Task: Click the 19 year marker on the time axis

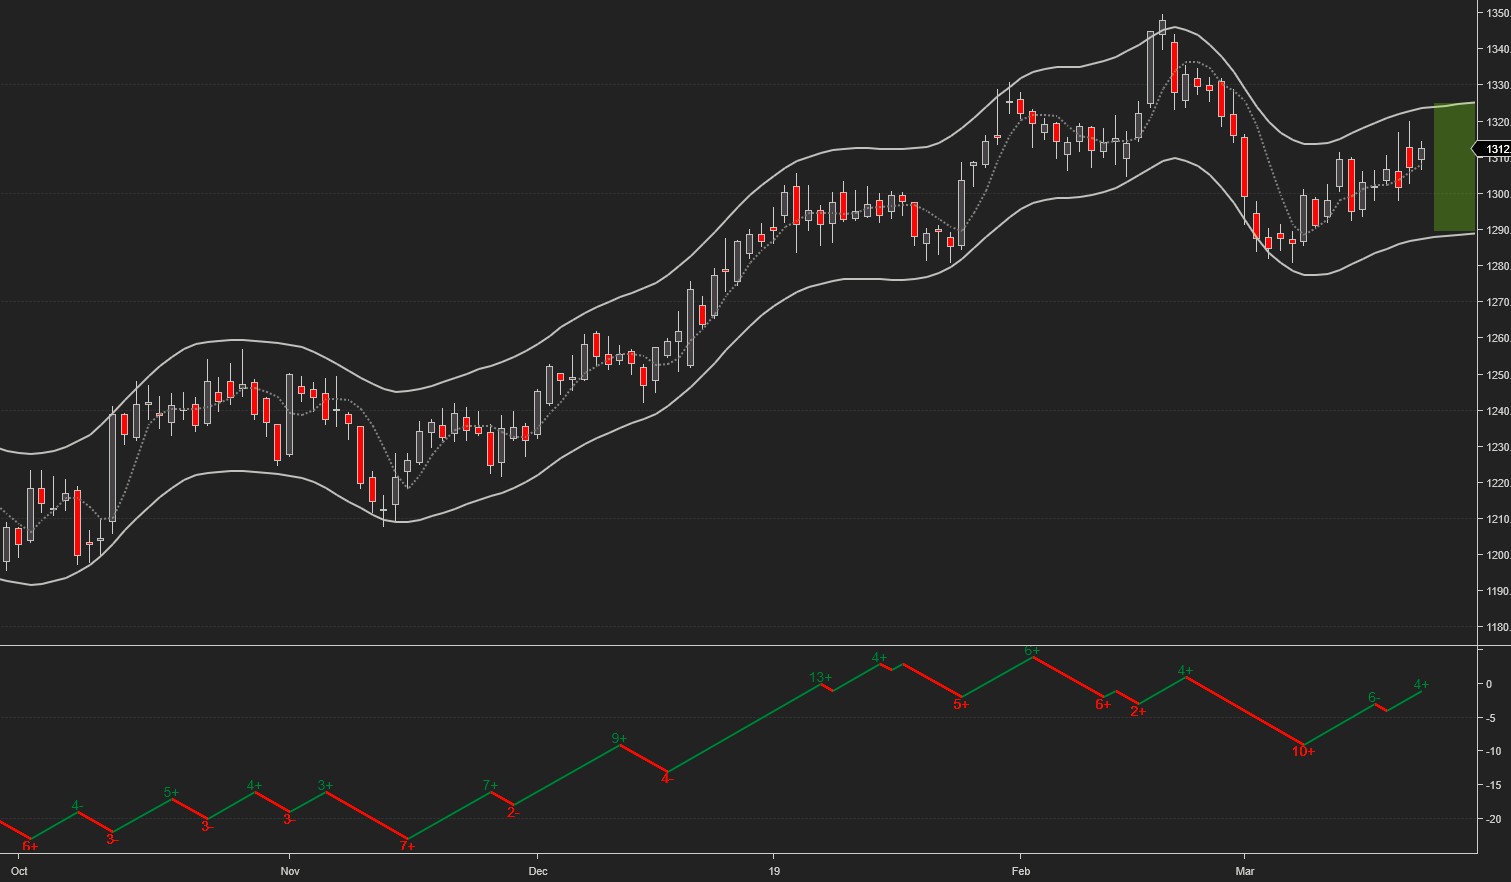Action: point(774,871)
